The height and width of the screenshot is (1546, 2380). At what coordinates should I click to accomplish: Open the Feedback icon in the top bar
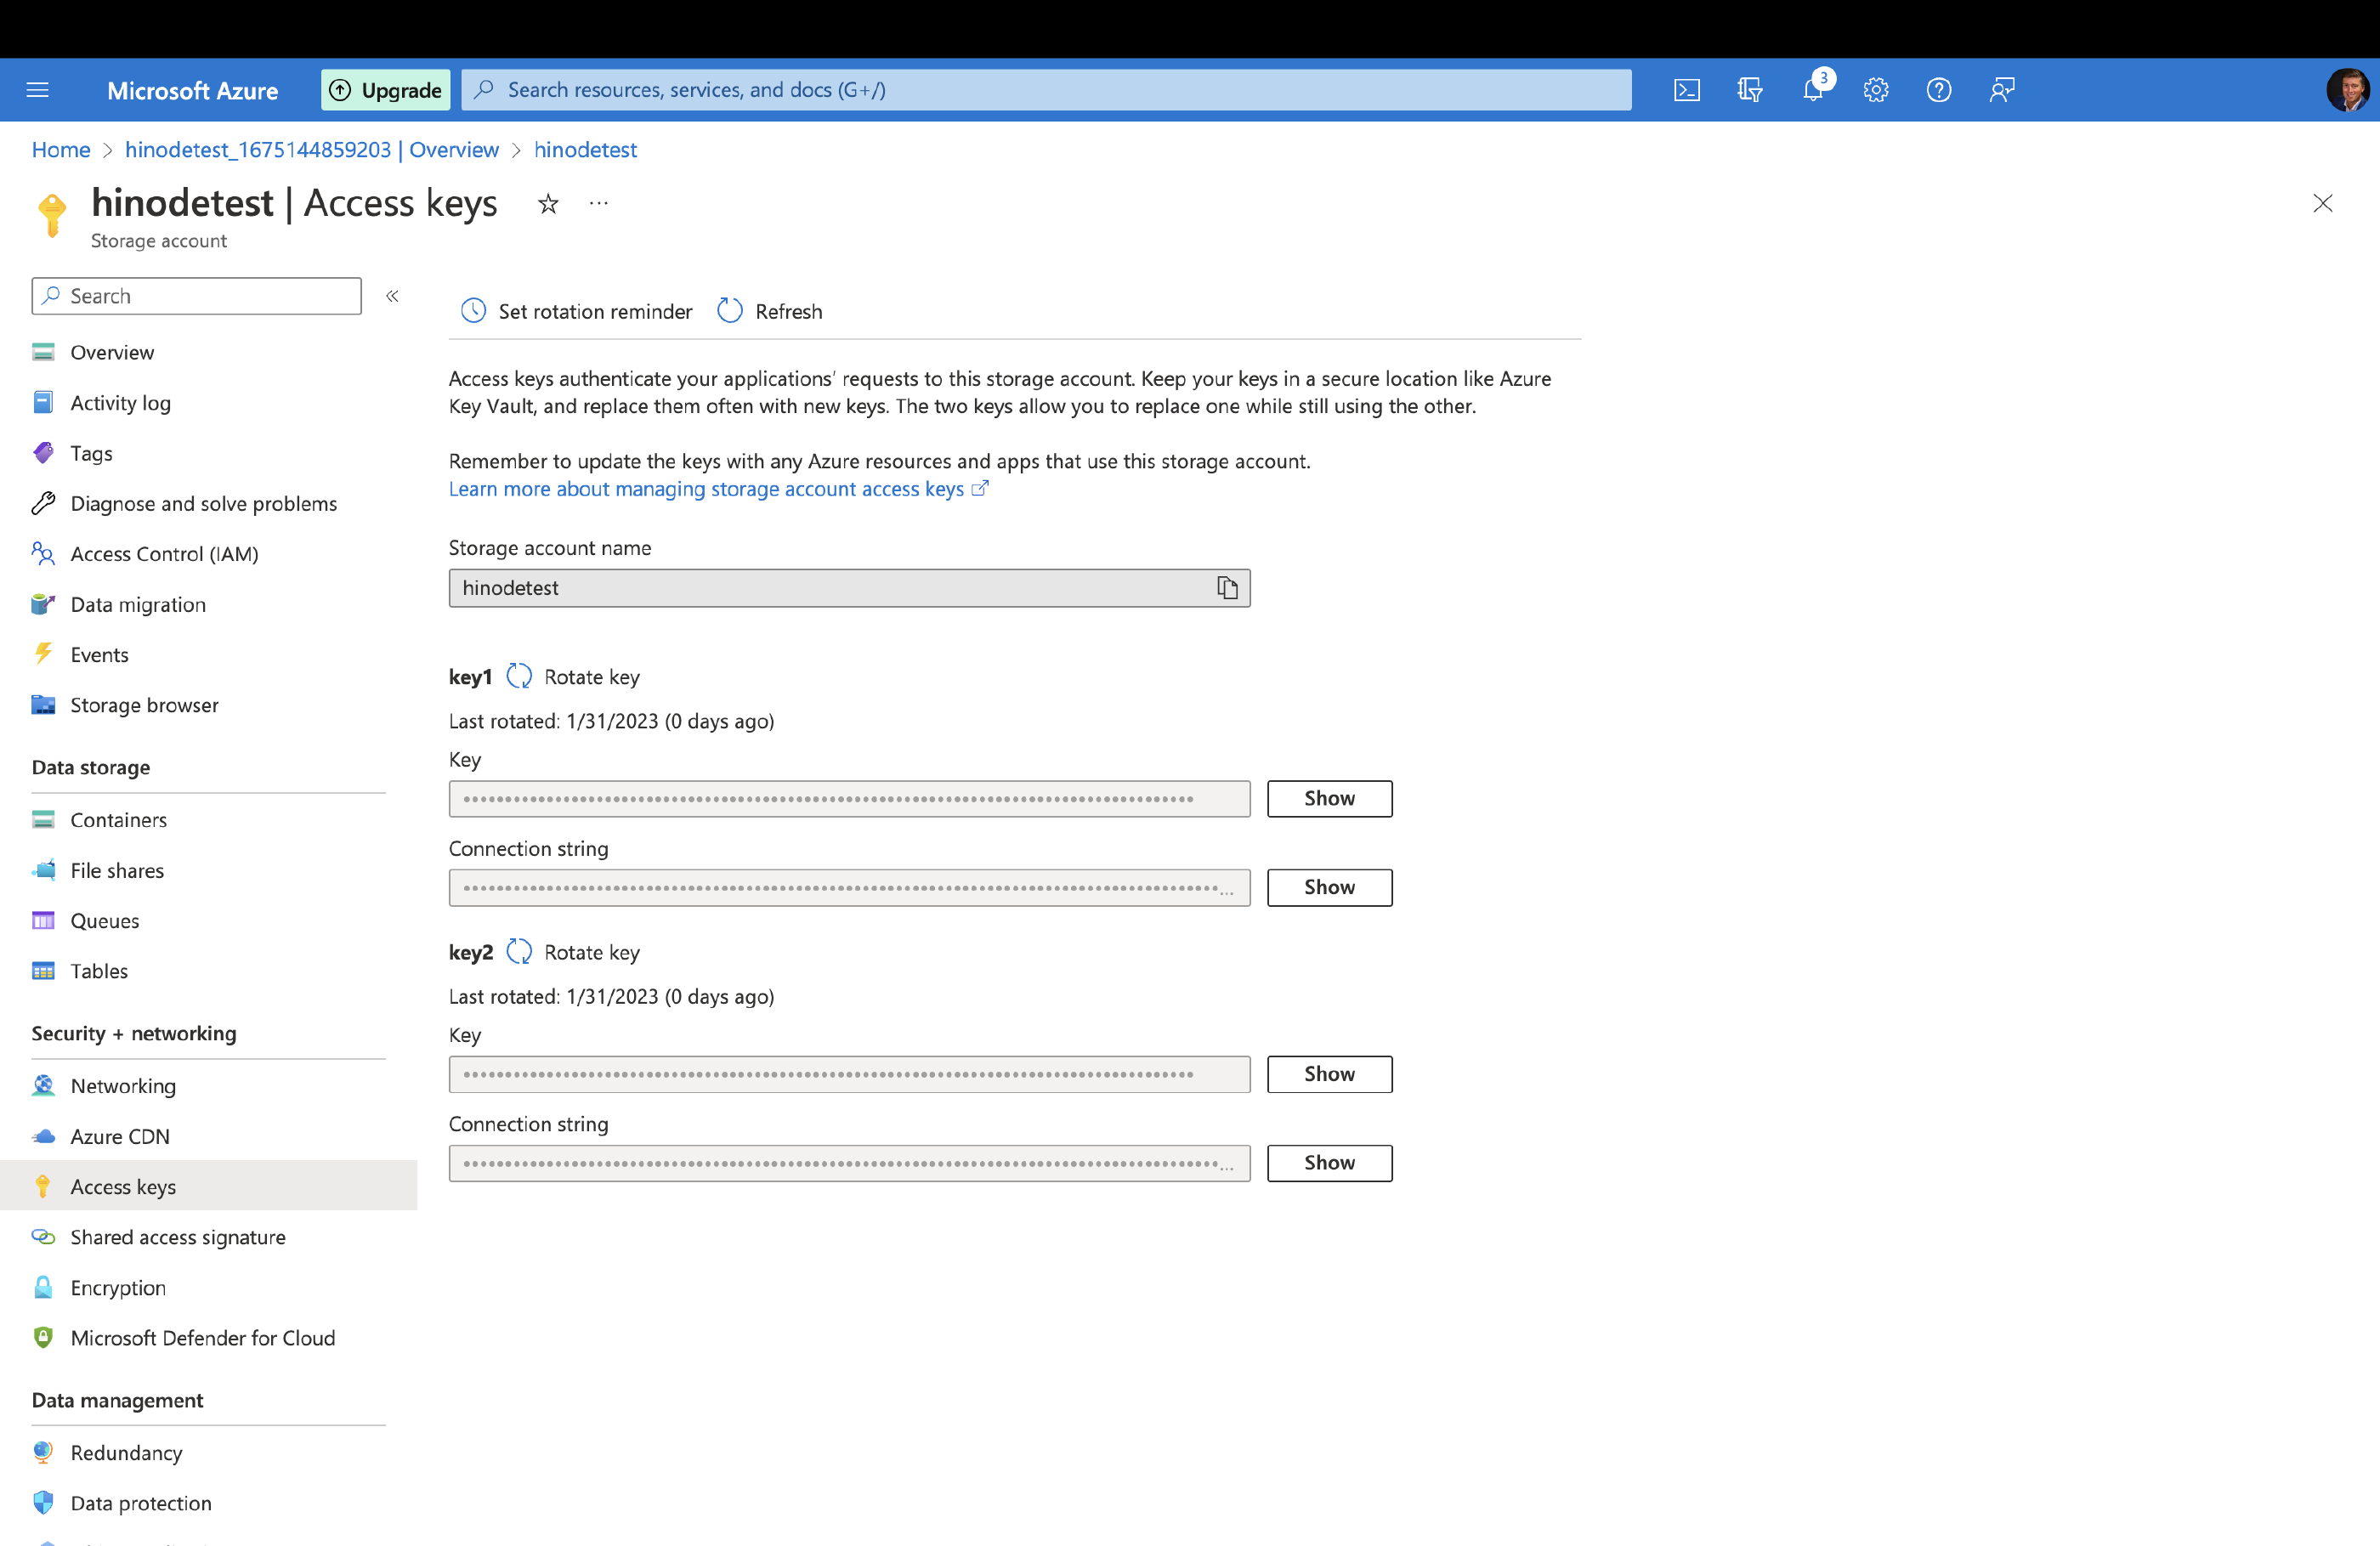2001,90
